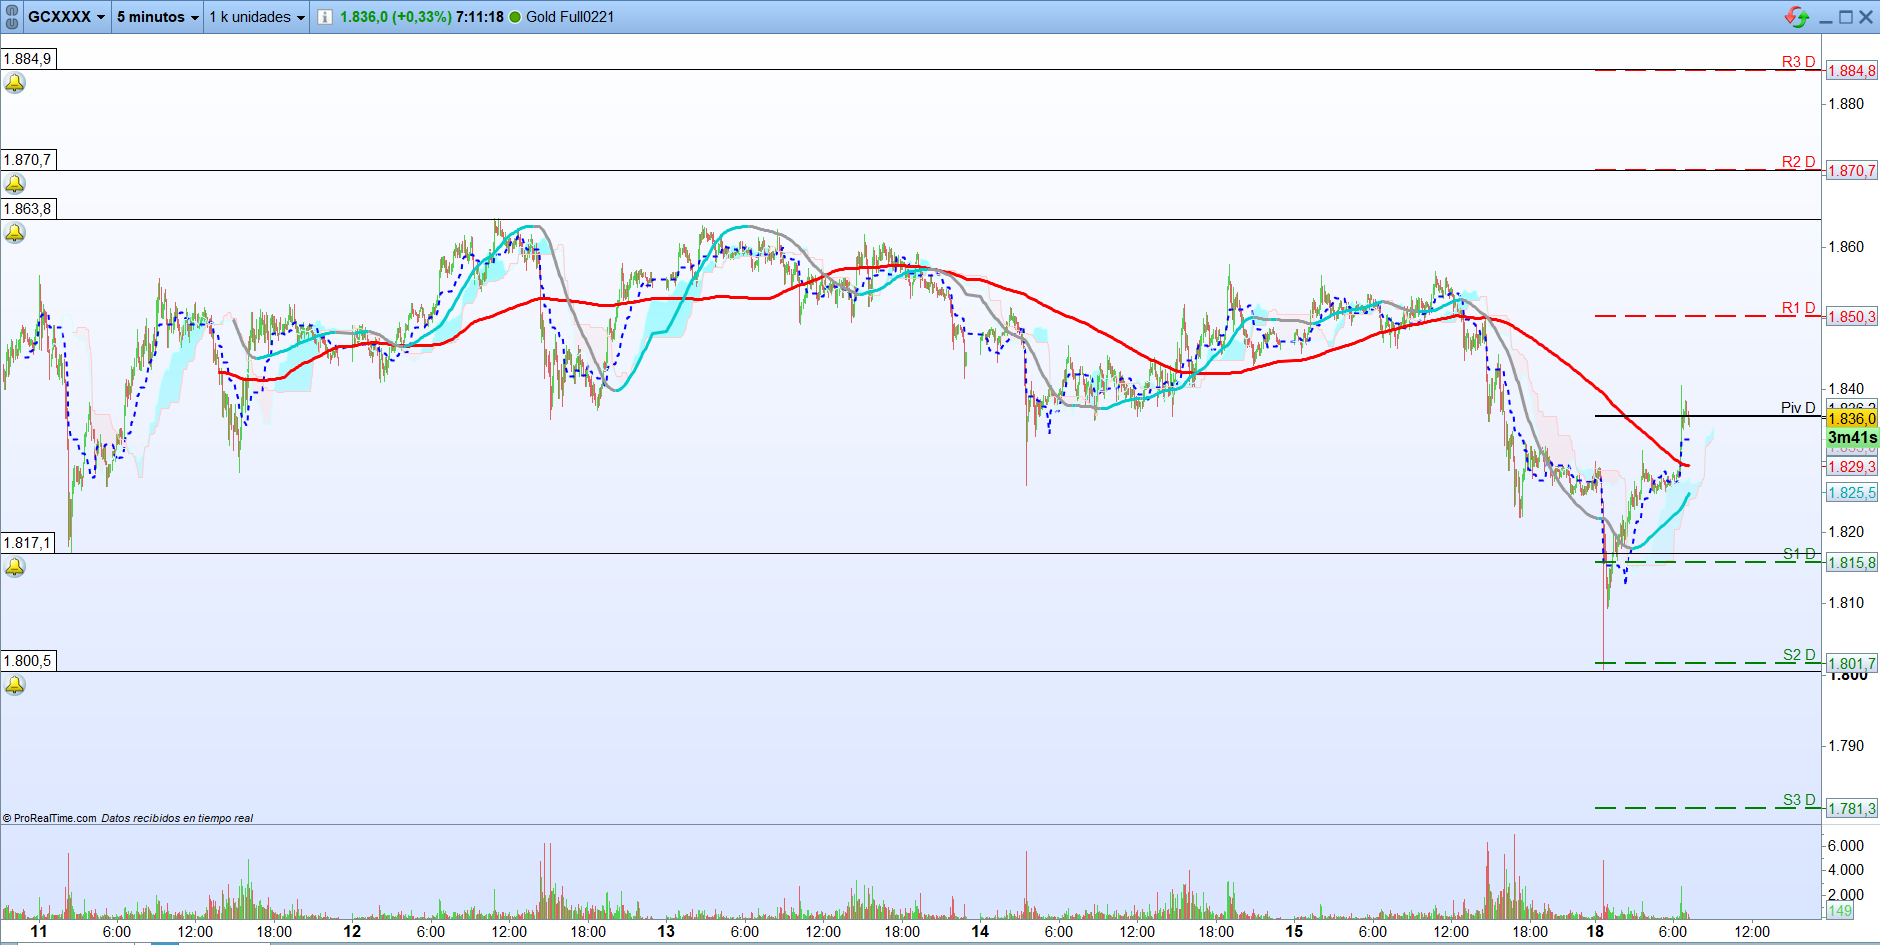Click the date label 18 on time axis

[x=1595, y=932]
